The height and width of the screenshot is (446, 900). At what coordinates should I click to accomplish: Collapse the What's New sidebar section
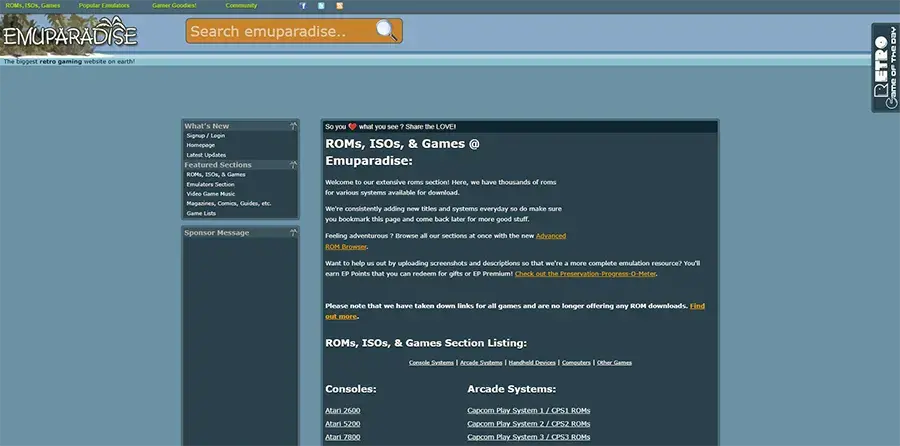click(293, 126)
